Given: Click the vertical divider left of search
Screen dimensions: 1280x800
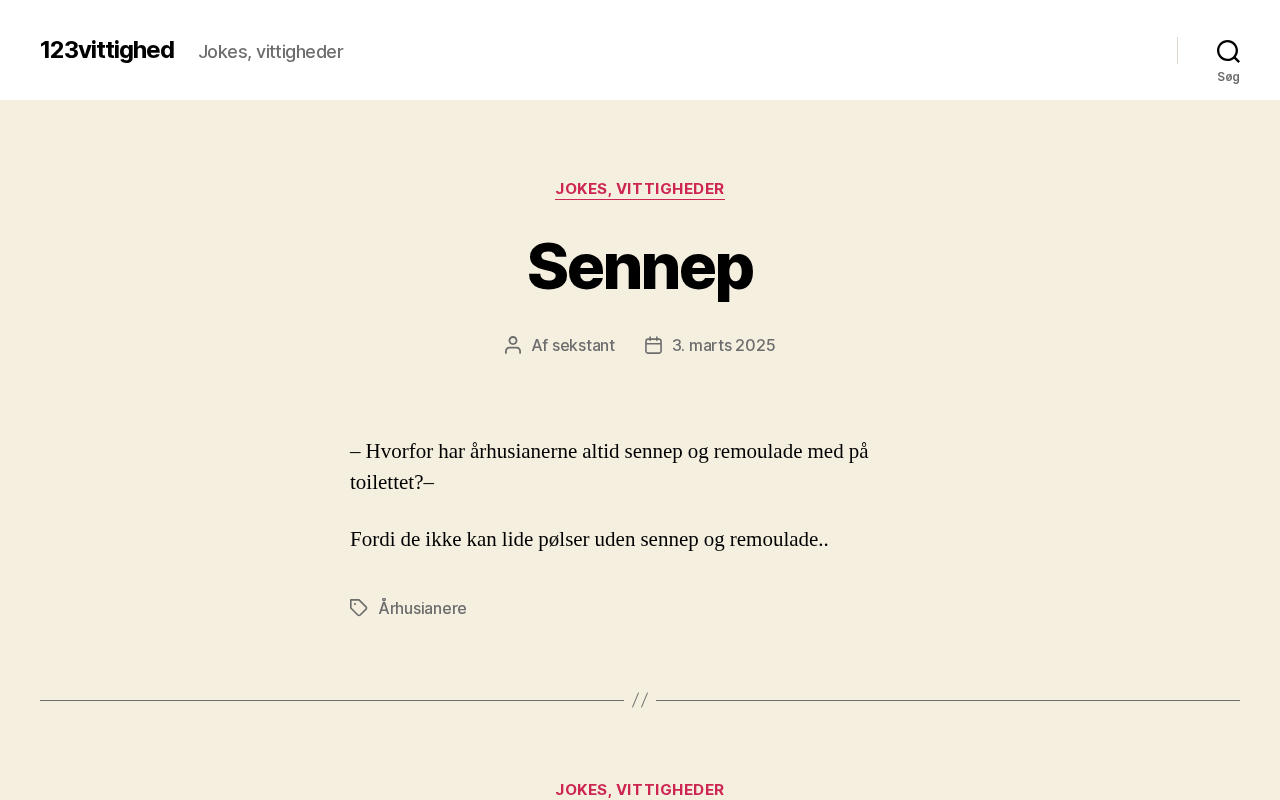Looking at the screenshot, I should [1177, 50].
